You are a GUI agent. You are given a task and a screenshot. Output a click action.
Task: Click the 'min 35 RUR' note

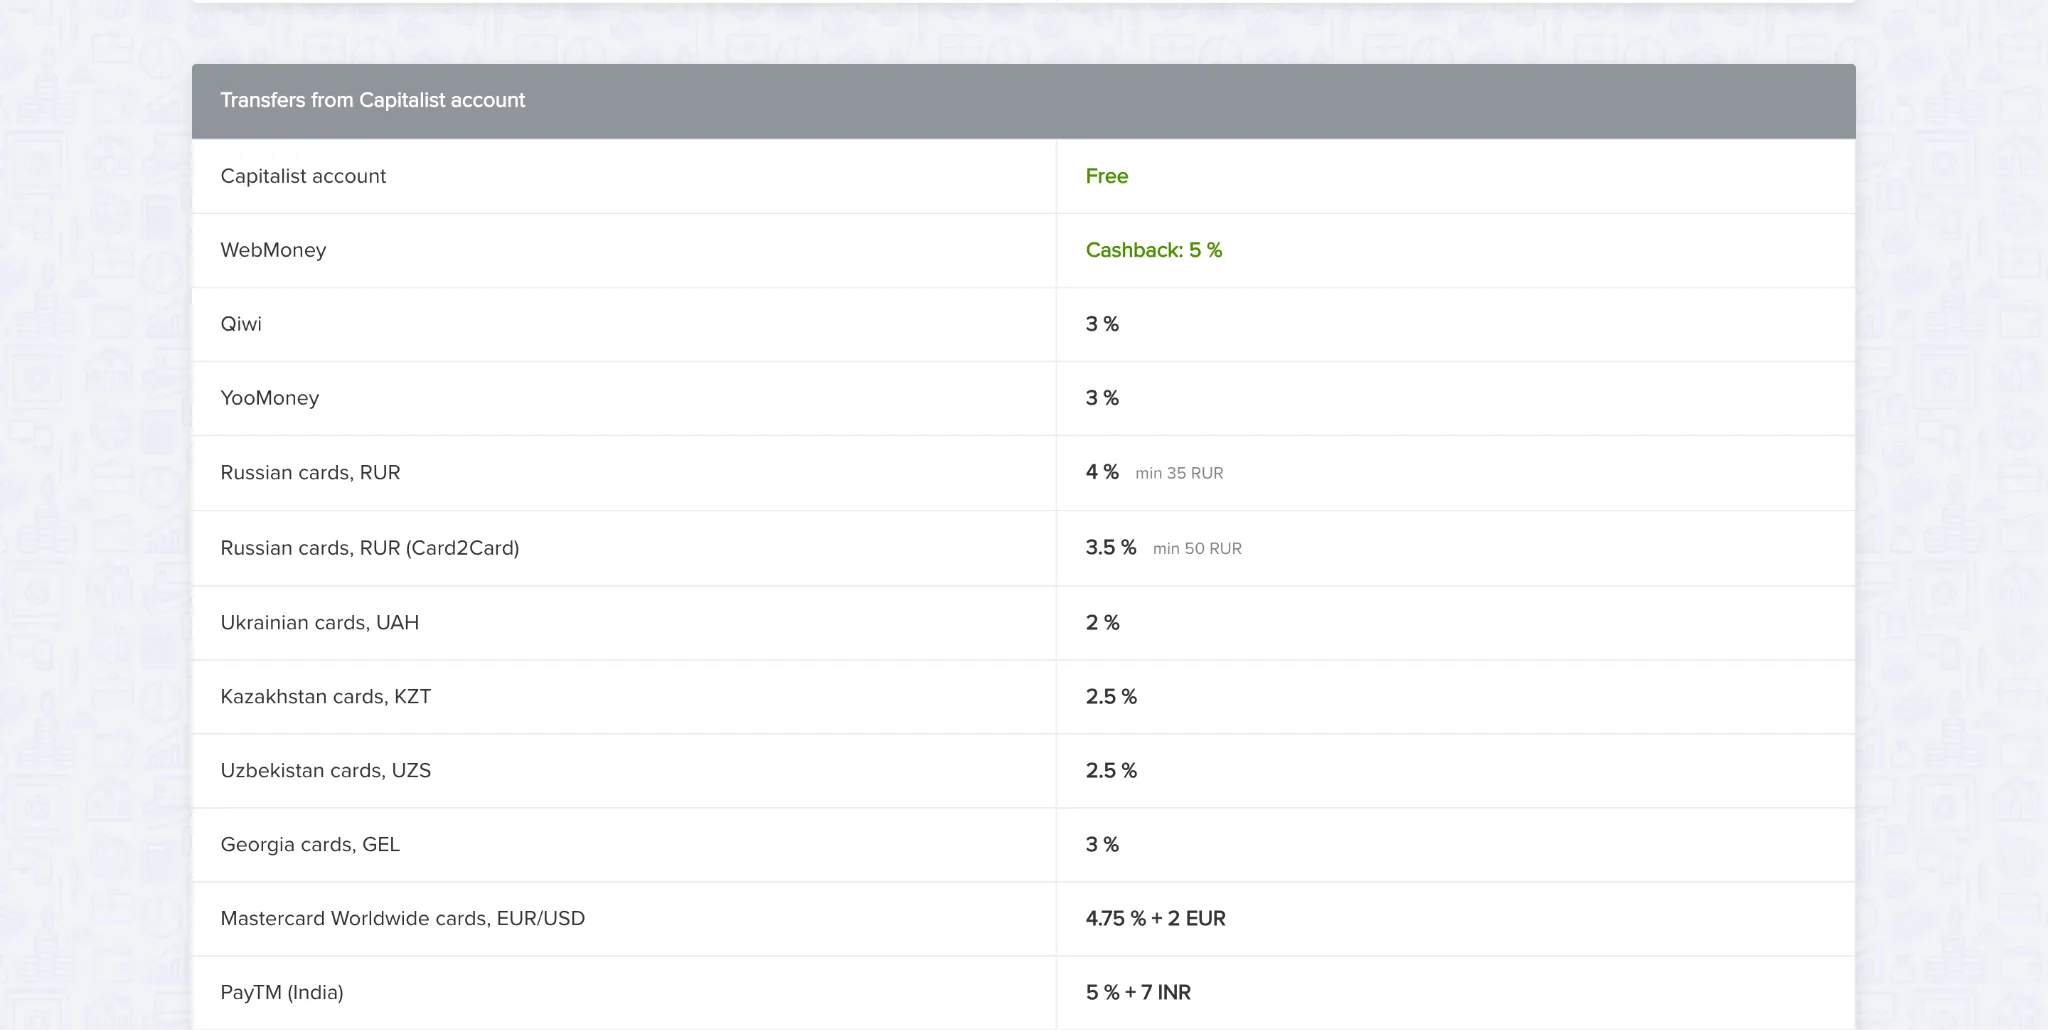pos(1179,473)
